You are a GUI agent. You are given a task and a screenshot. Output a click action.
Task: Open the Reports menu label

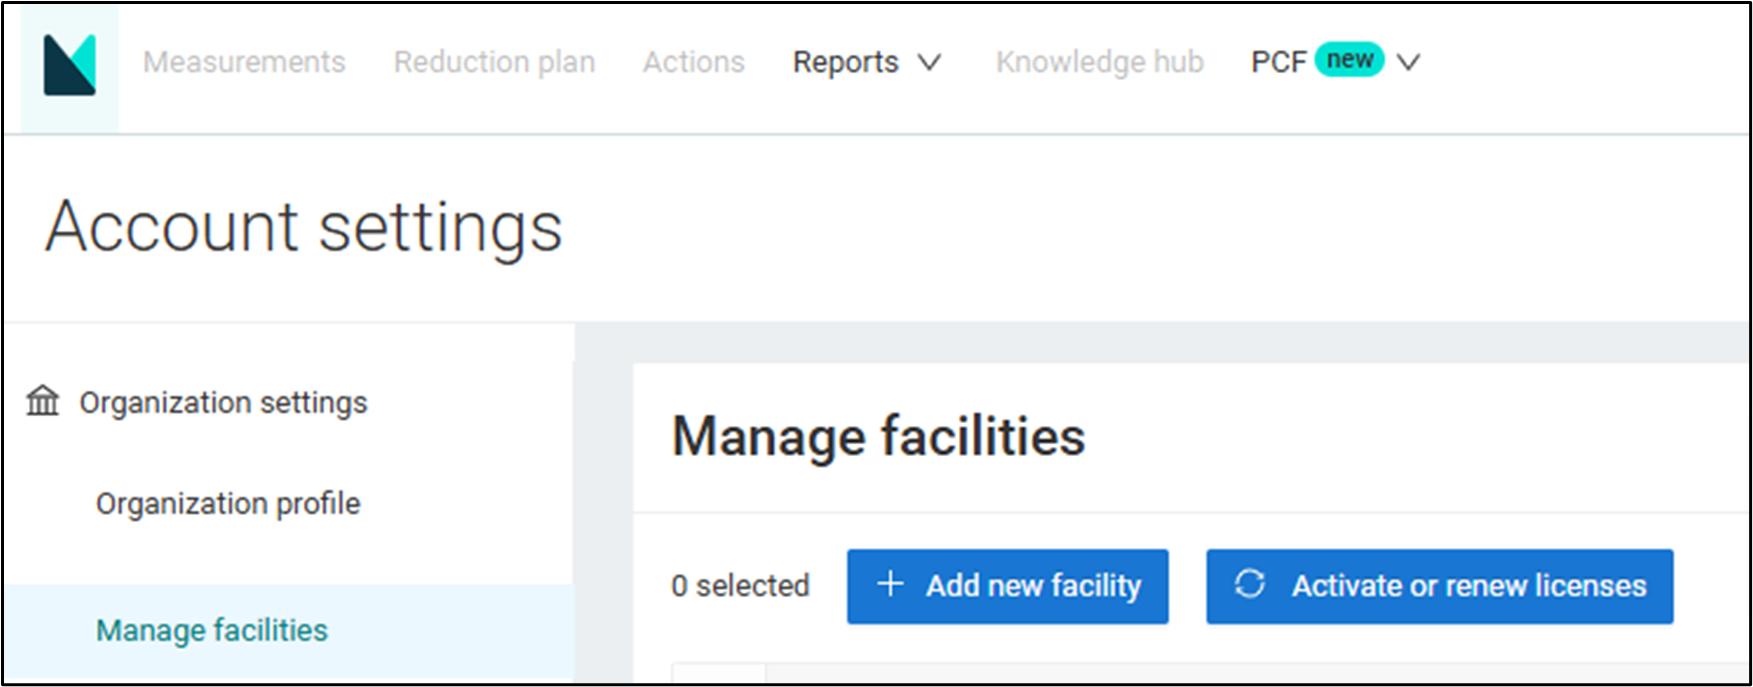click(845, 62)
